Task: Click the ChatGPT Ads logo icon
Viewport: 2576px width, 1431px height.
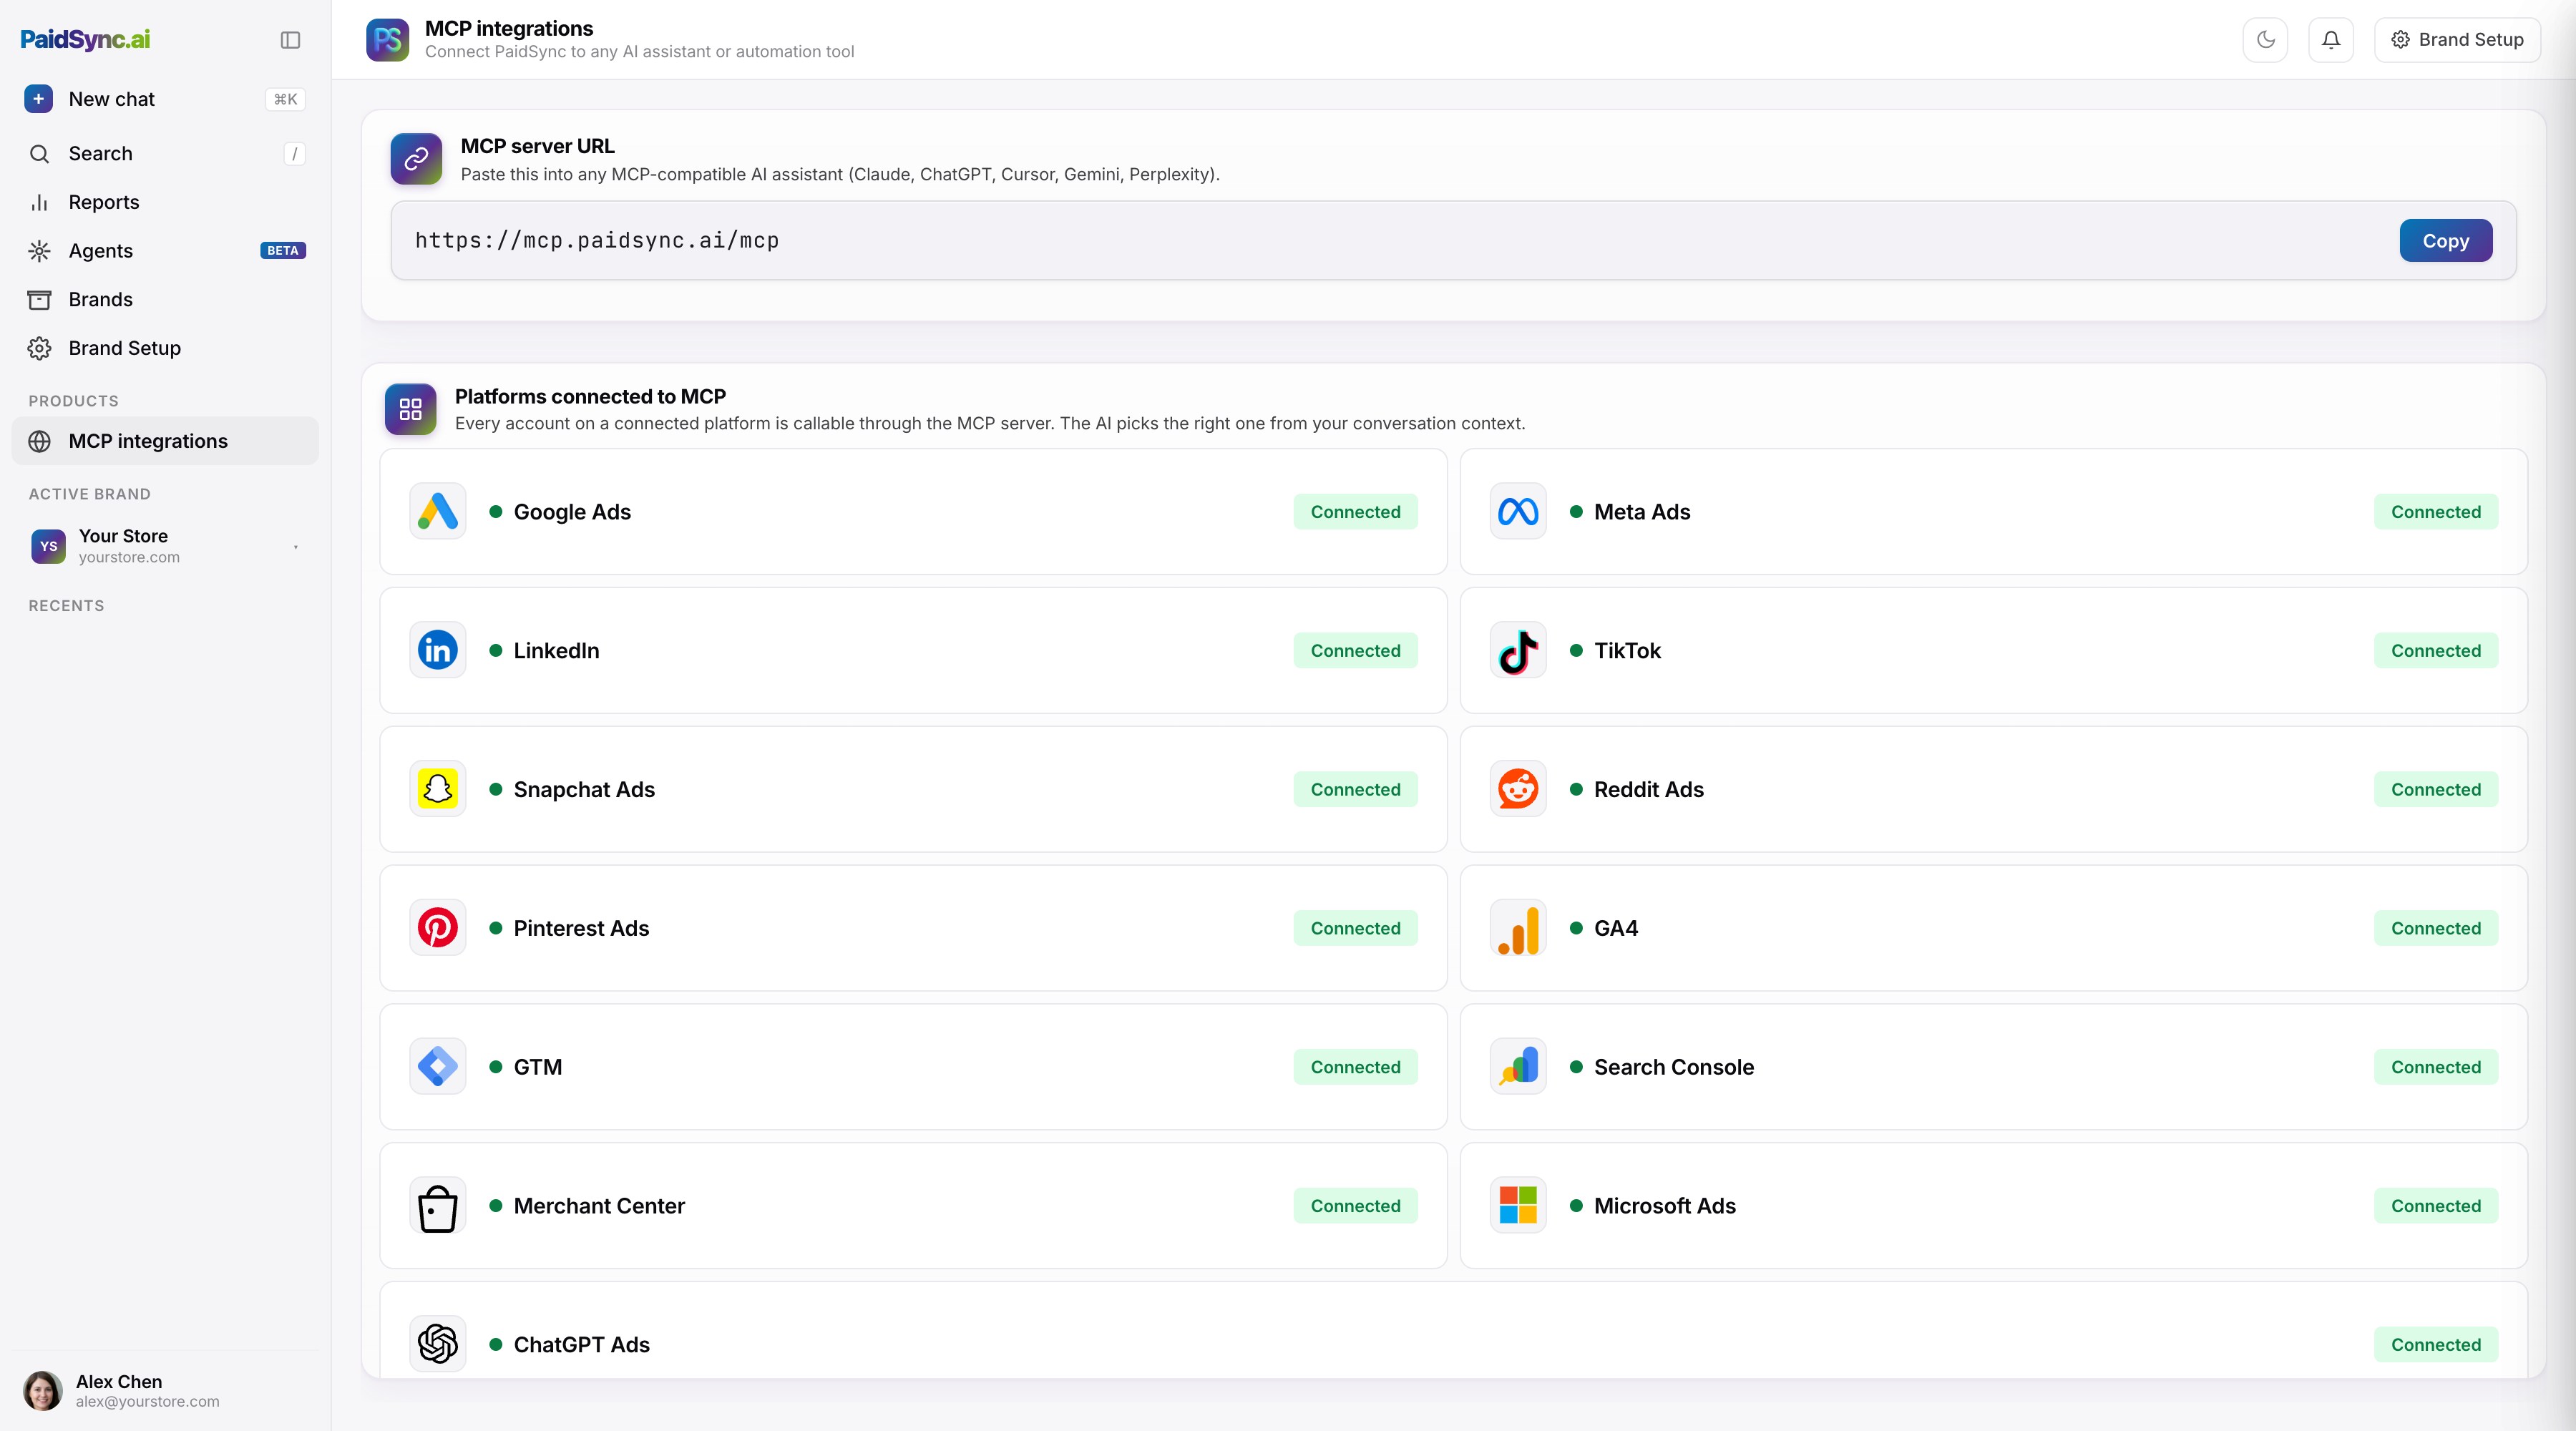Action: click(x=438, y=1344)
